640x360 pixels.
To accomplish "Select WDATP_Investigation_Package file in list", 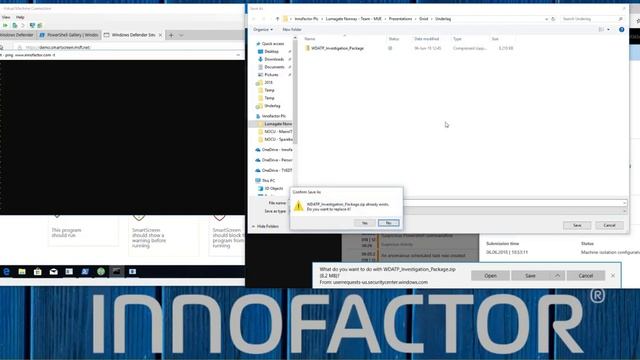I will coord(337,48).
